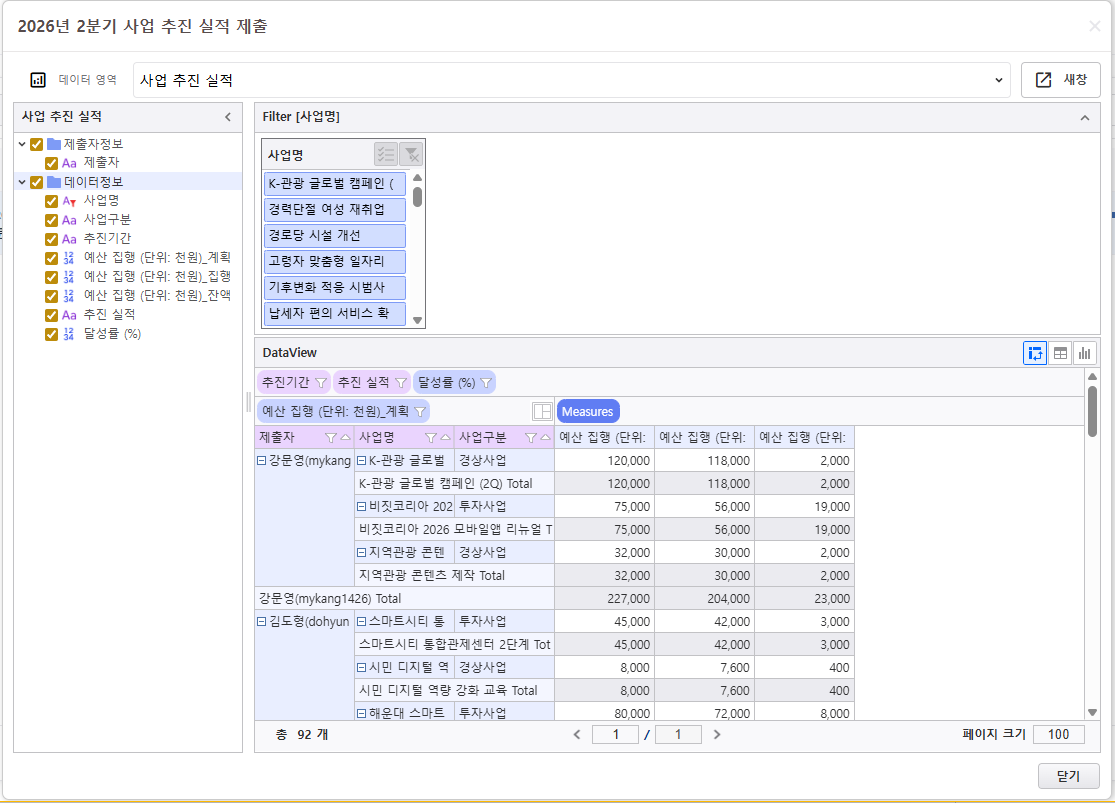Uncheck the 데이터정보 folder checkbox
Screen dimensions: 1115x803
[x=36, y=182]
